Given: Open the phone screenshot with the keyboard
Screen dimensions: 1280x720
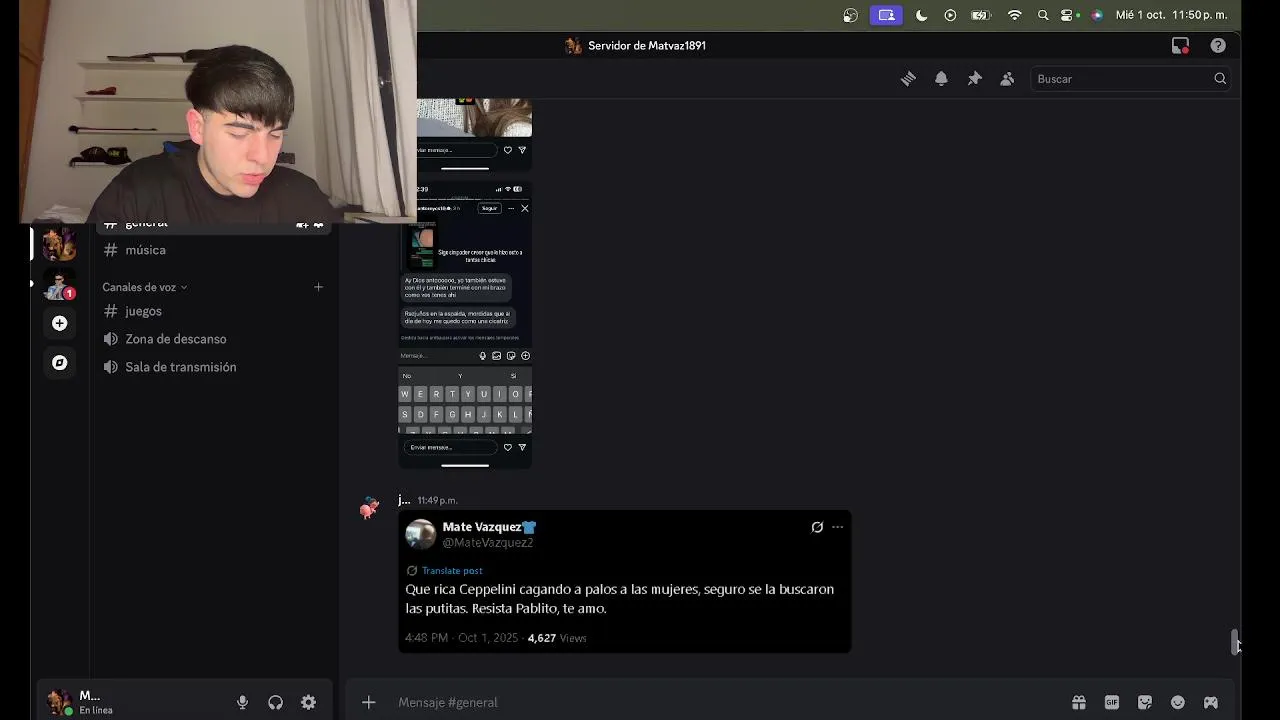Looking at the screenshot, I should click(x=465, y=324).
